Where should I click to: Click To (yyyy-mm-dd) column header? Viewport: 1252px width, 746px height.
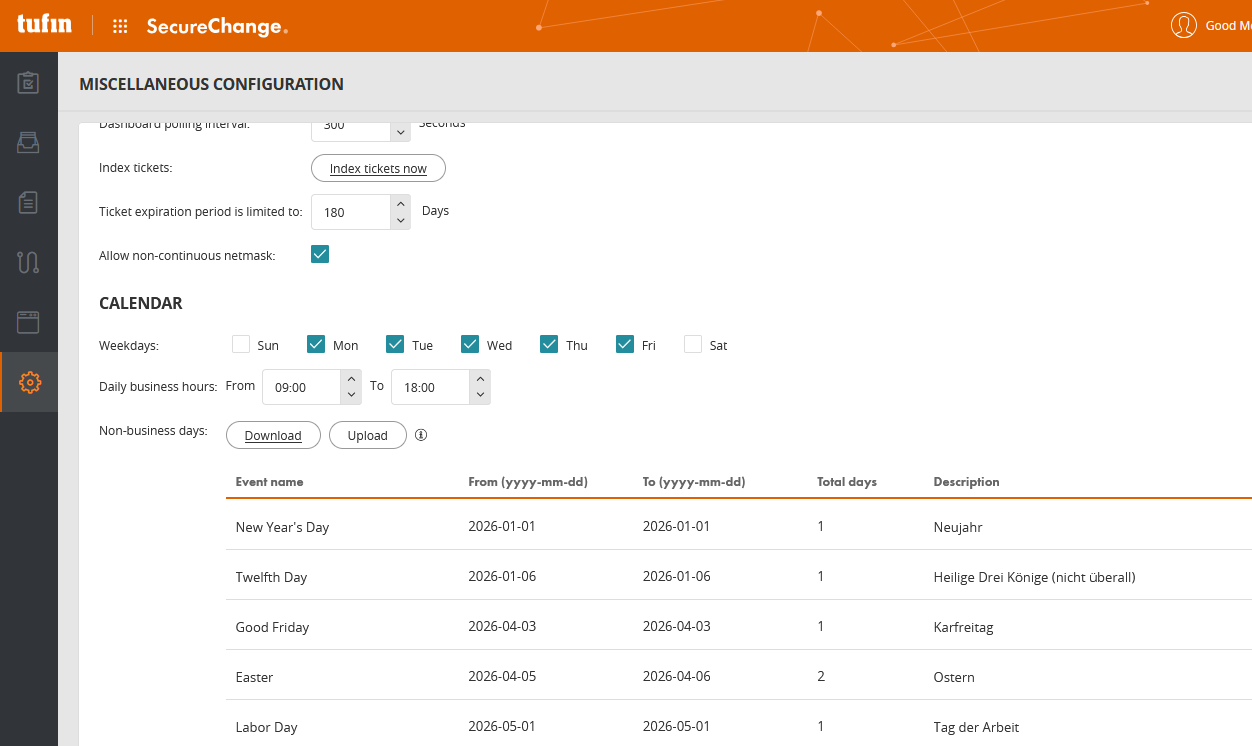pos(693,481)
